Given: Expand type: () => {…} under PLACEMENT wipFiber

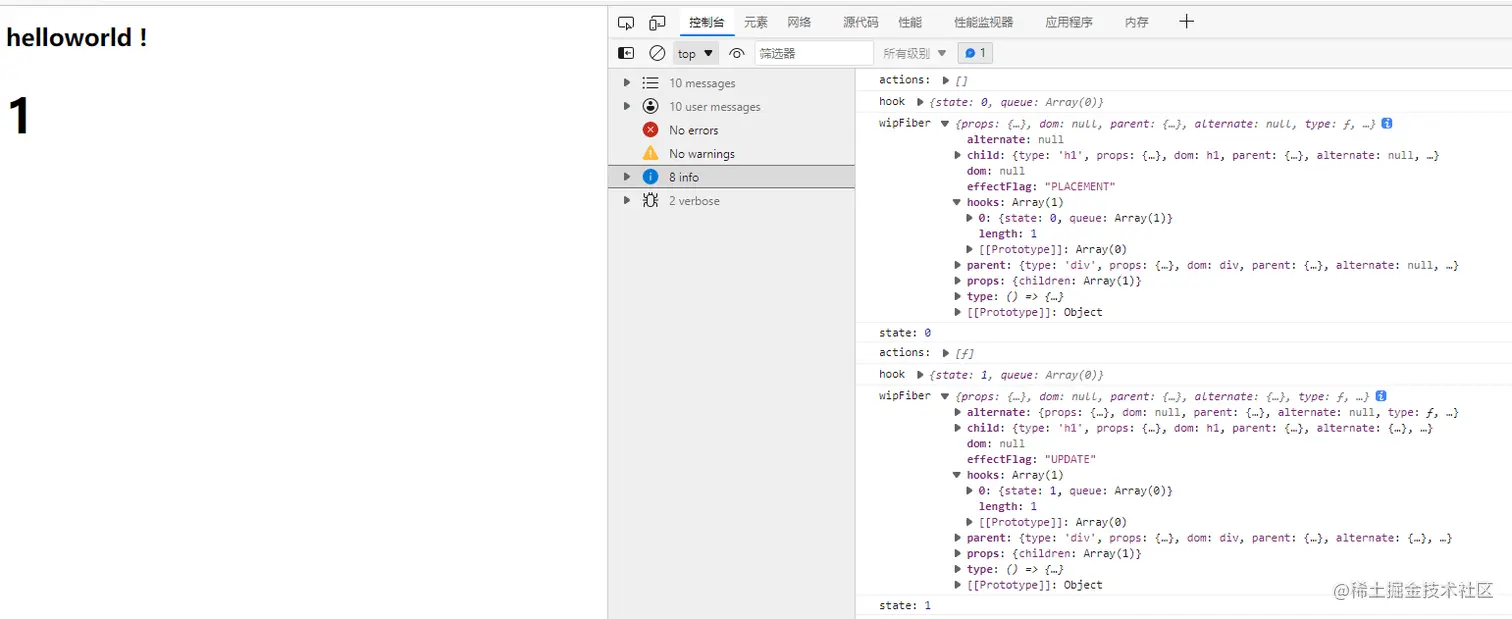Looking at the screenshot, I should pos(958,296).
